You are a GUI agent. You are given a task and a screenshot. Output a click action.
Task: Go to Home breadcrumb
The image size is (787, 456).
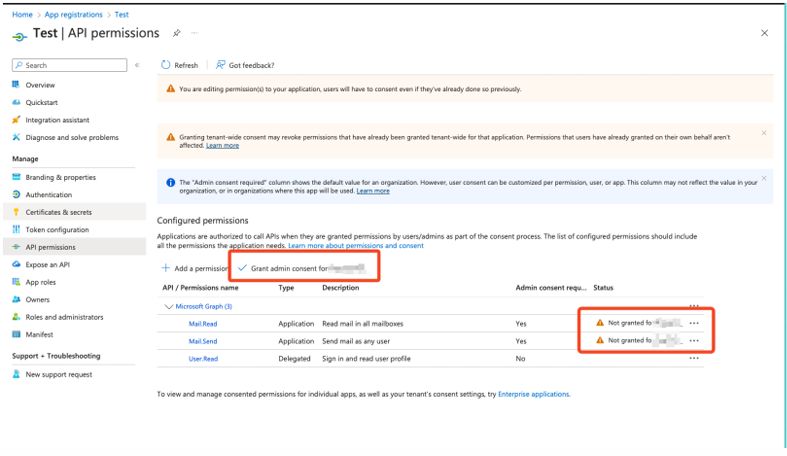pos(22,15)
